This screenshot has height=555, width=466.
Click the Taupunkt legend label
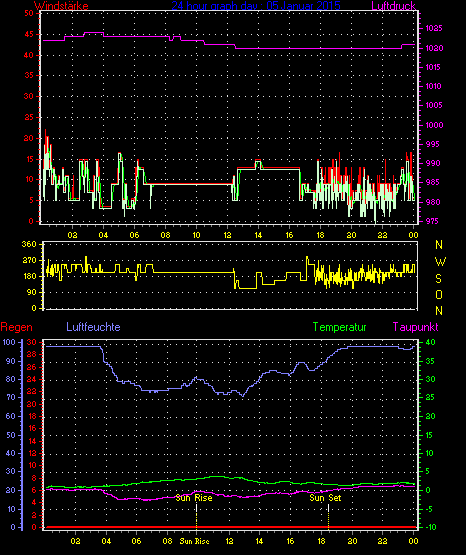[x=415, y=327]
